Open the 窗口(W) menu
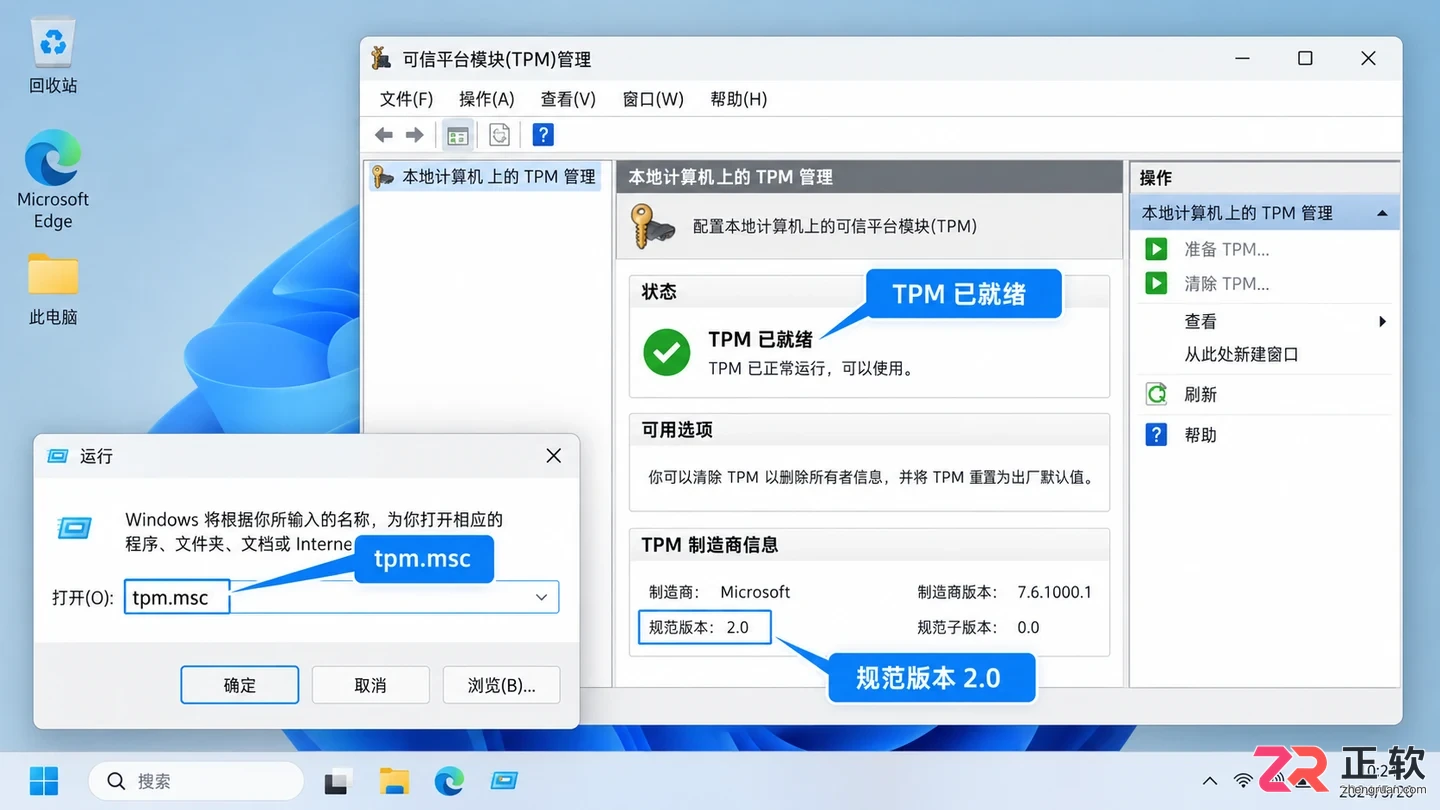Viewport: 1440px width, 810px height. click(x=653, y=99)
